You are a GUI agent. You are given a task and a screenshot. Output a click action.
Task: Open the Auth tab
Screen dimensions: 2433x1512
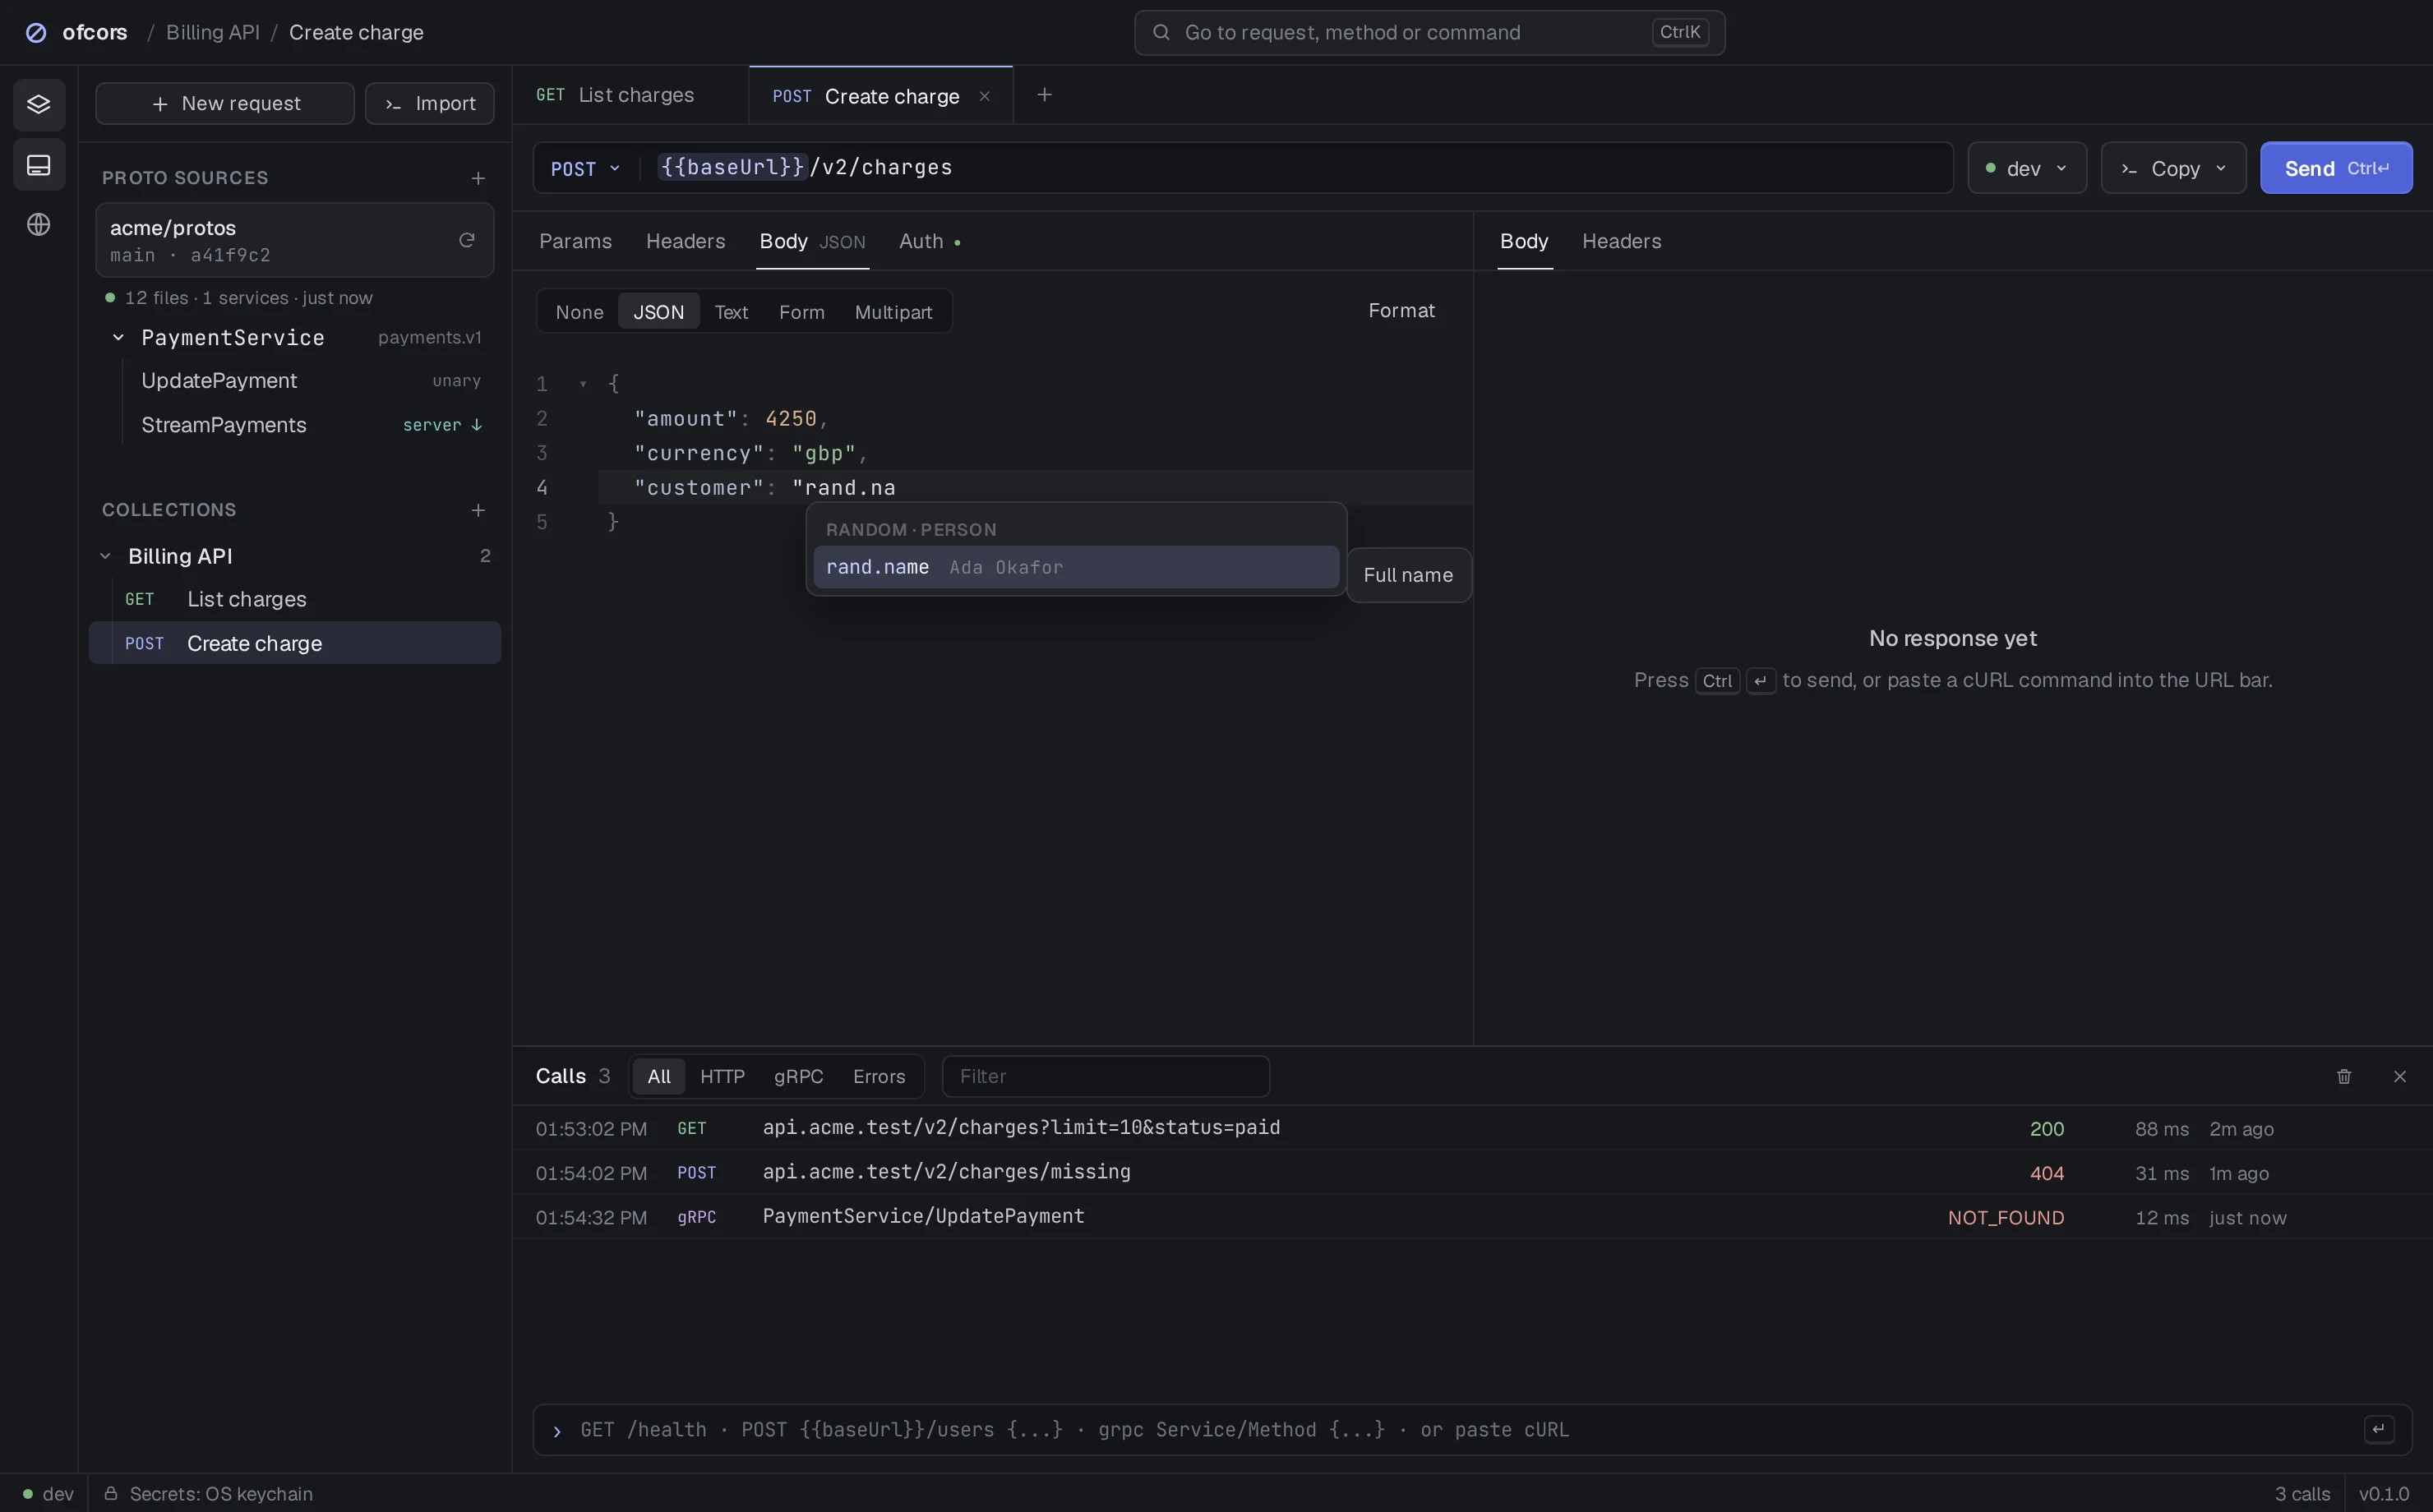pos(929,241)
